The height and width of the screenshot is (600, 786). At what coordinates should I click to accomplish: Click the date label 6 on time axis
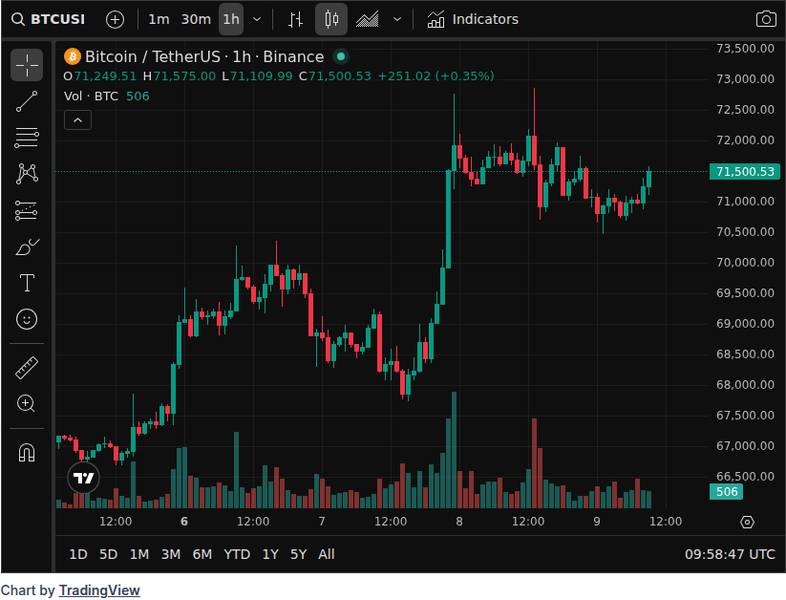[x=184, y=522]
